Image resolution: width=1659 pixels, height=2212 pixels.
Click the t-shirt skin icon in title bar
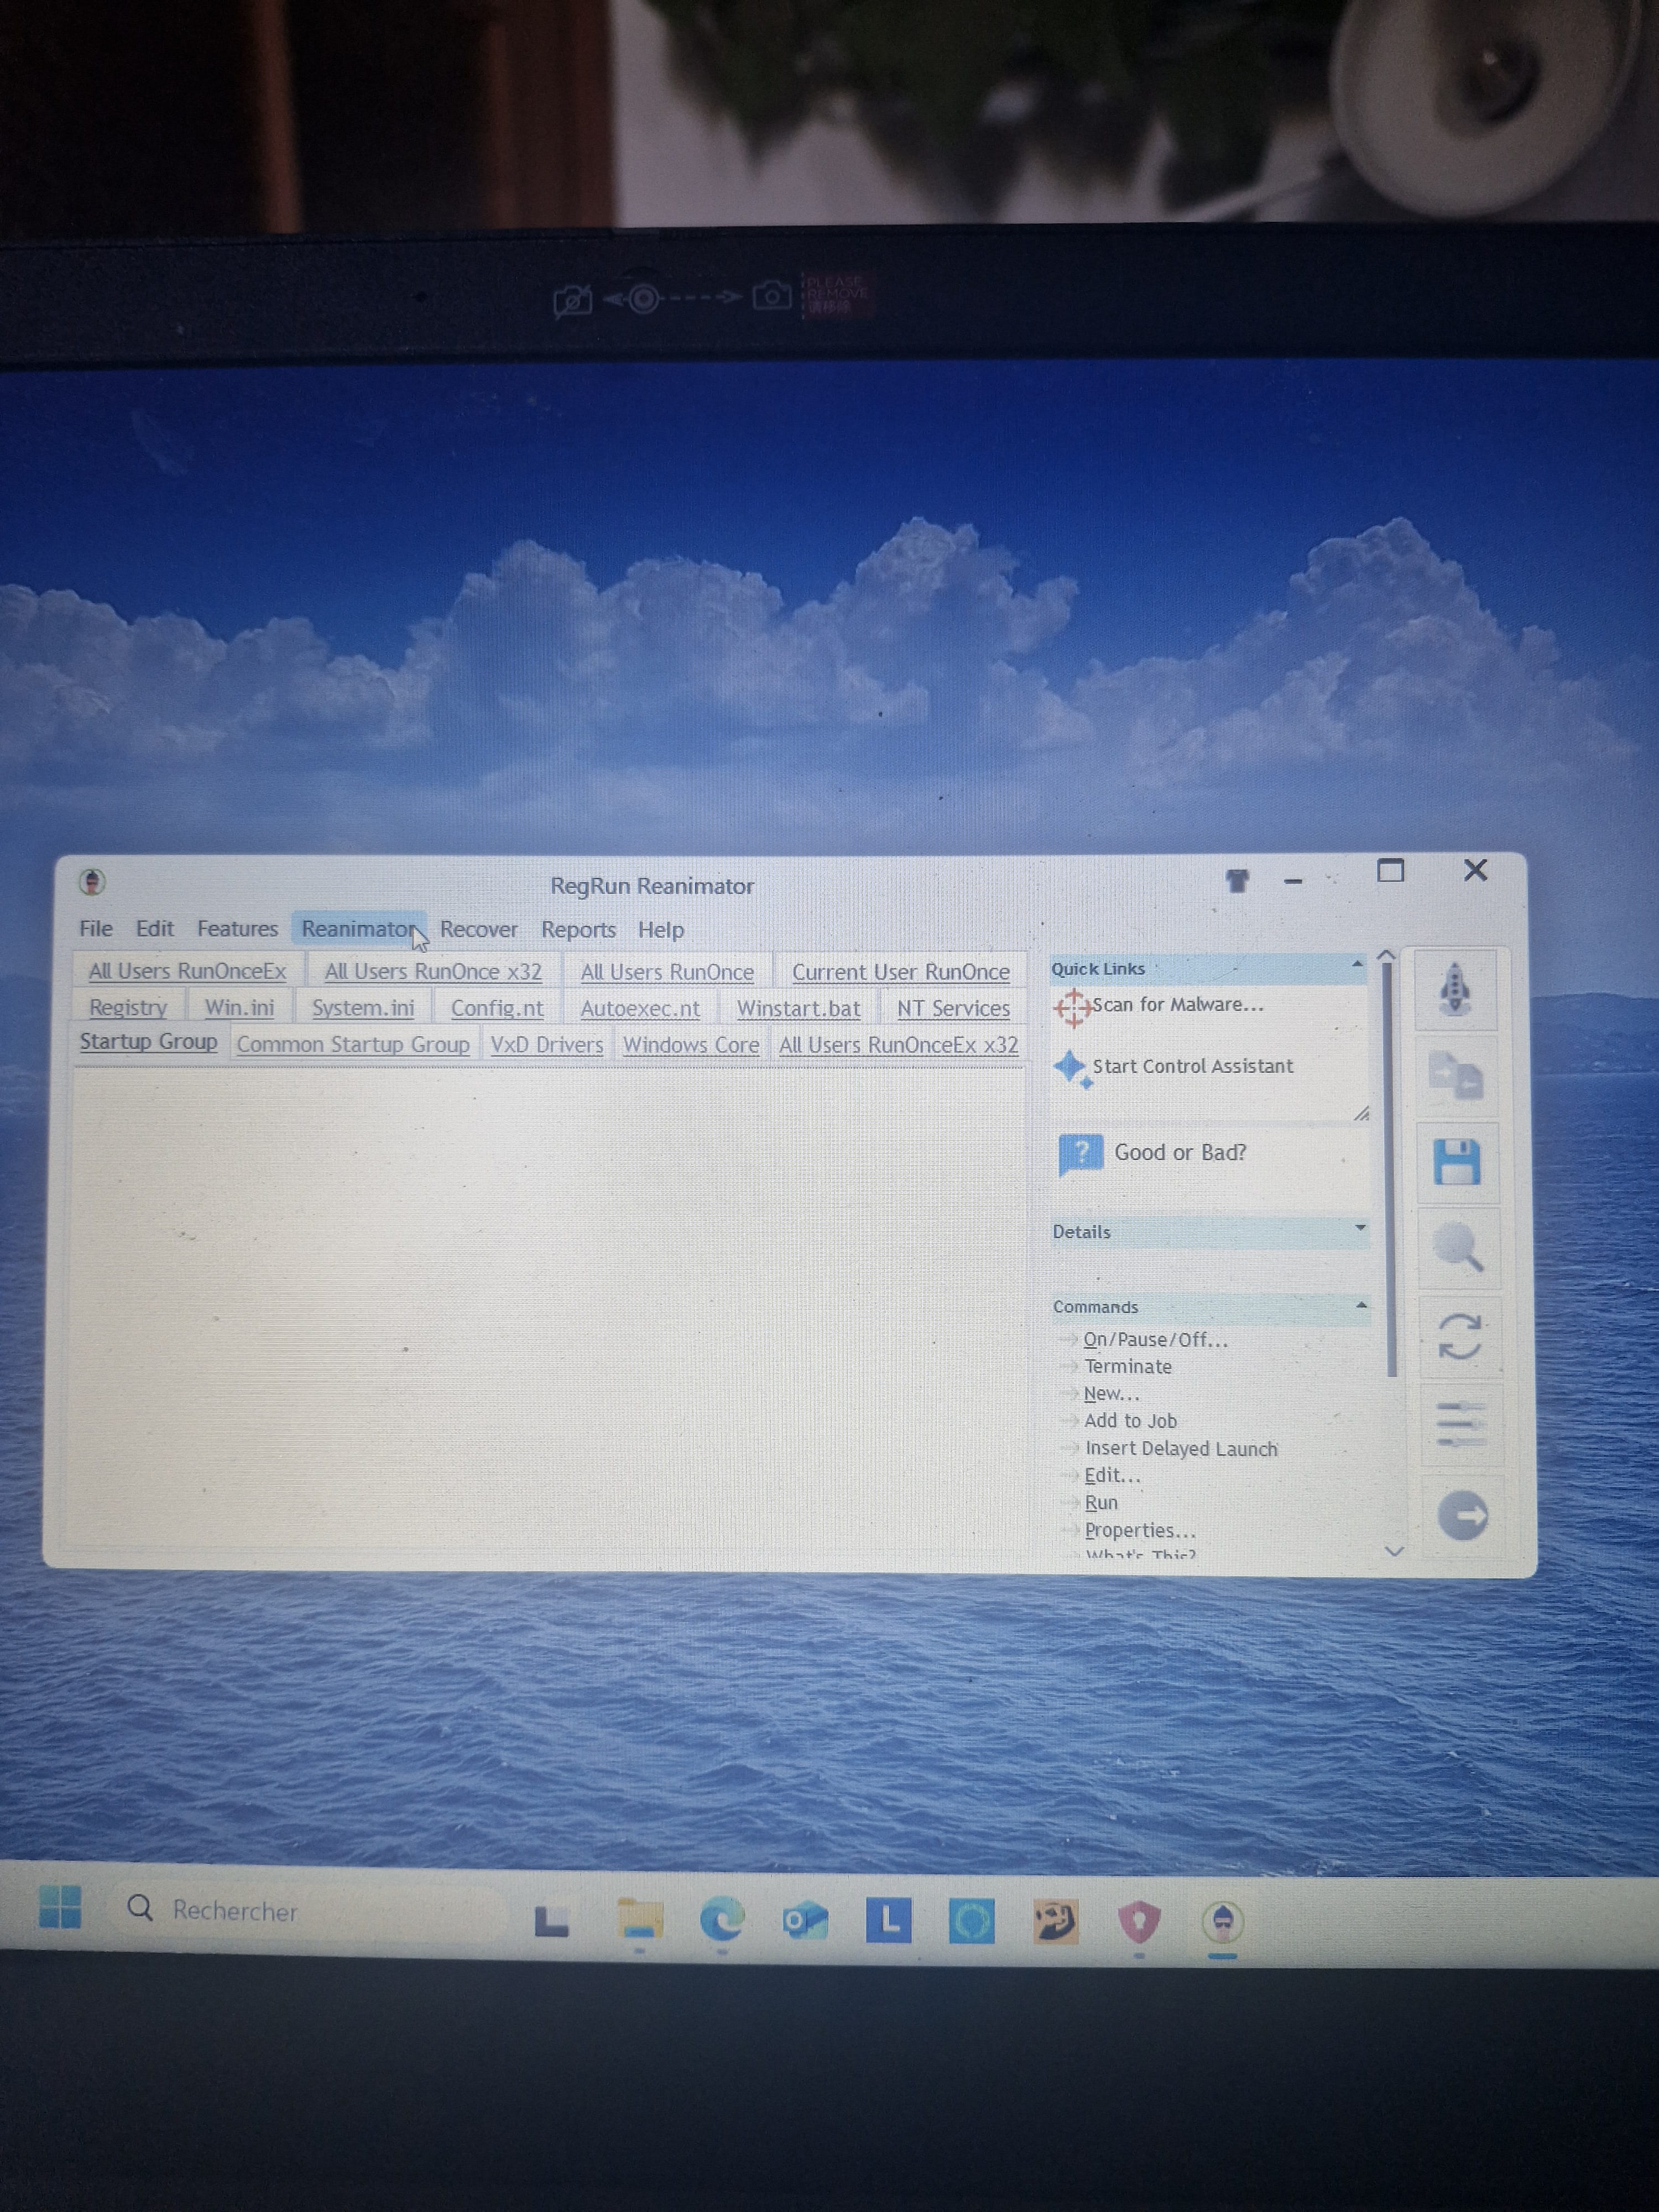[1237, 880]
